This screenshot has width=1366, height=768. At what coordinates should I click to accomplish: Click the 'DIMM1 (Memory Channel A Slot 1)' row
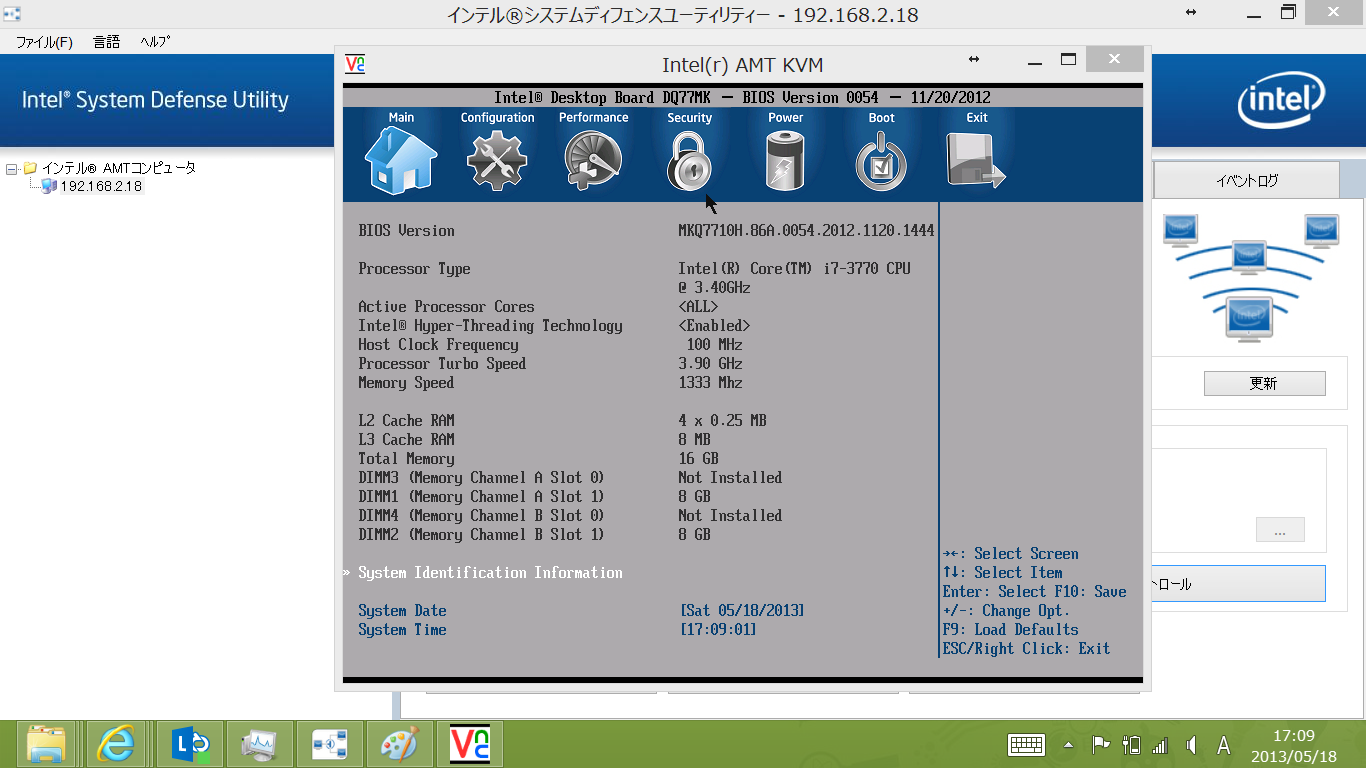(534, 497)
